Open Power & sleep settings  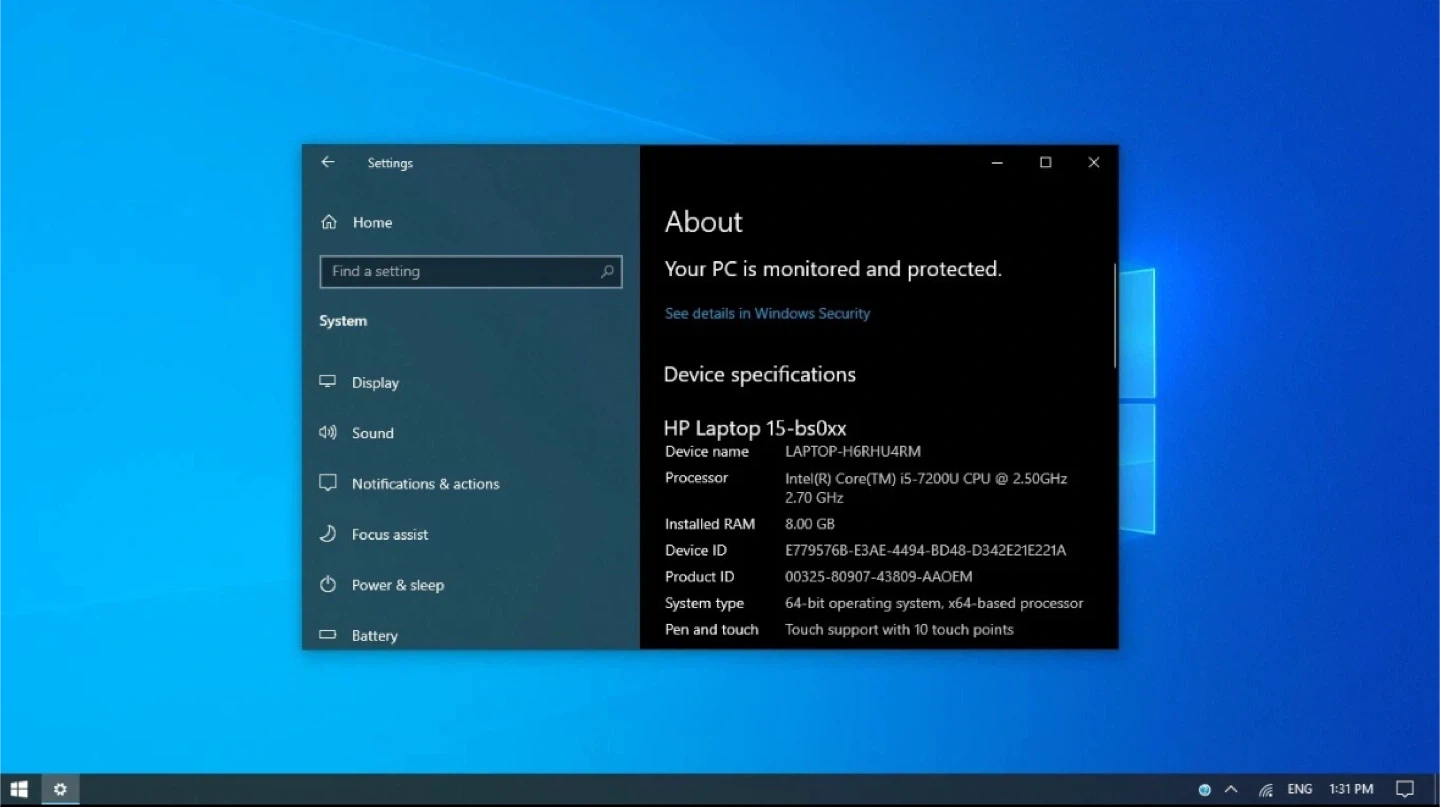pos(397,585)
